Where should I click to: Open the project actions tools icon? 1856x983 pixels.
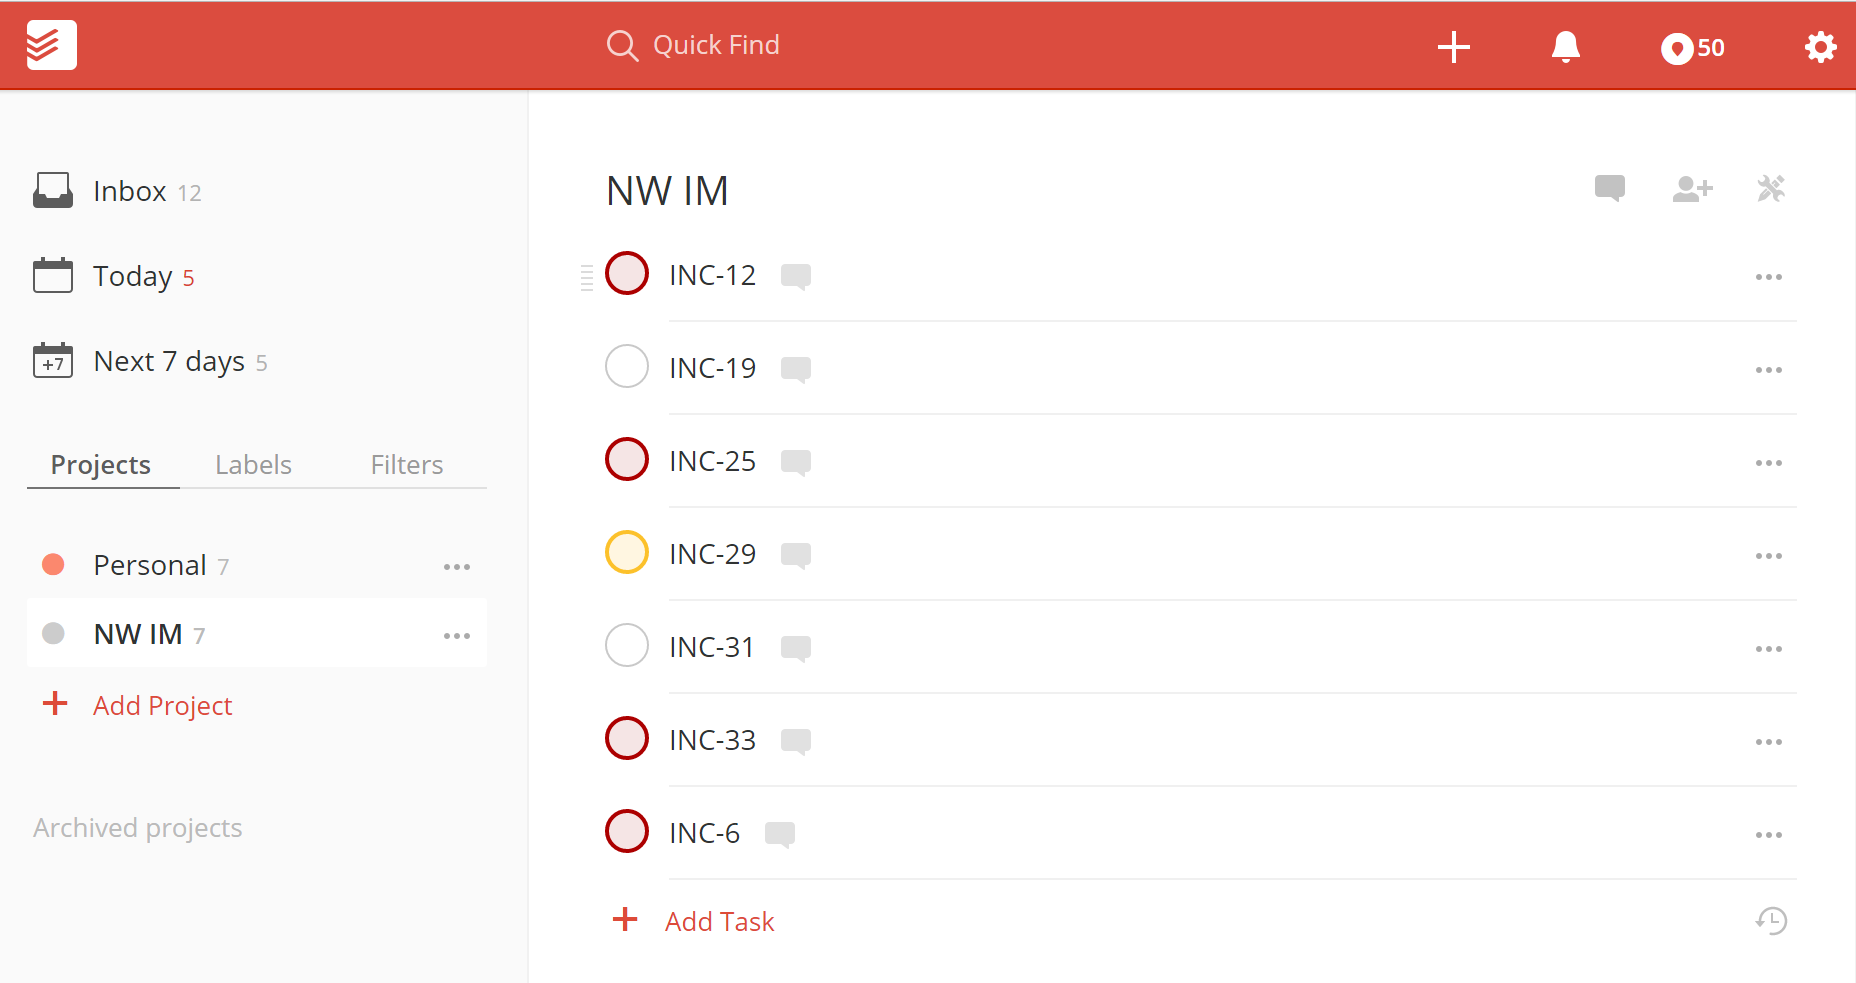coord(1771,188)
